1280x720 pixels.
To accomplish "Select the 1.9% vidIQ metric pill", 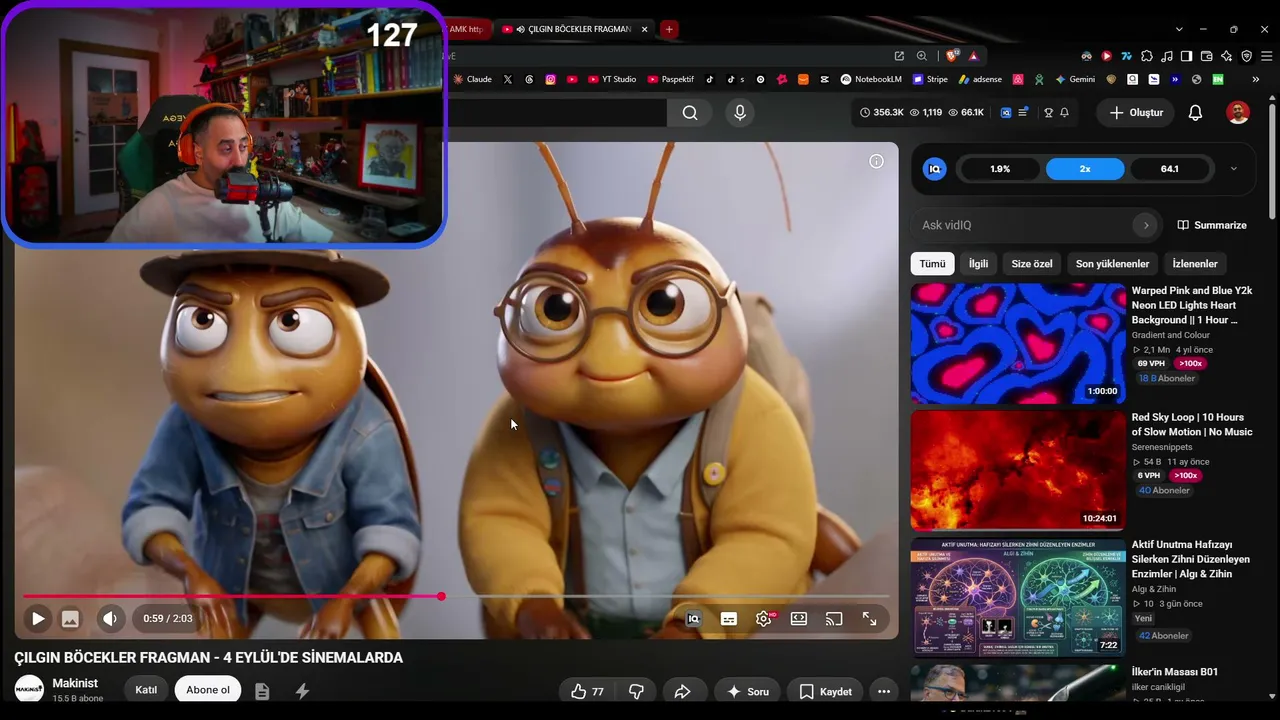I will click(1000, 169).
